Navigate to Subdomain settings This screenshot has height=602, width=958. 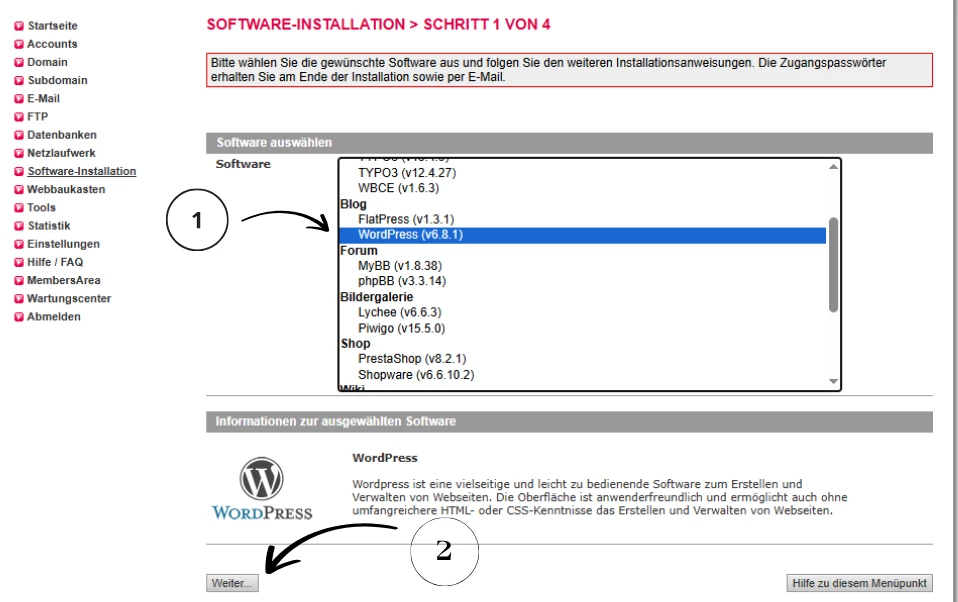[x=57, y=80]
